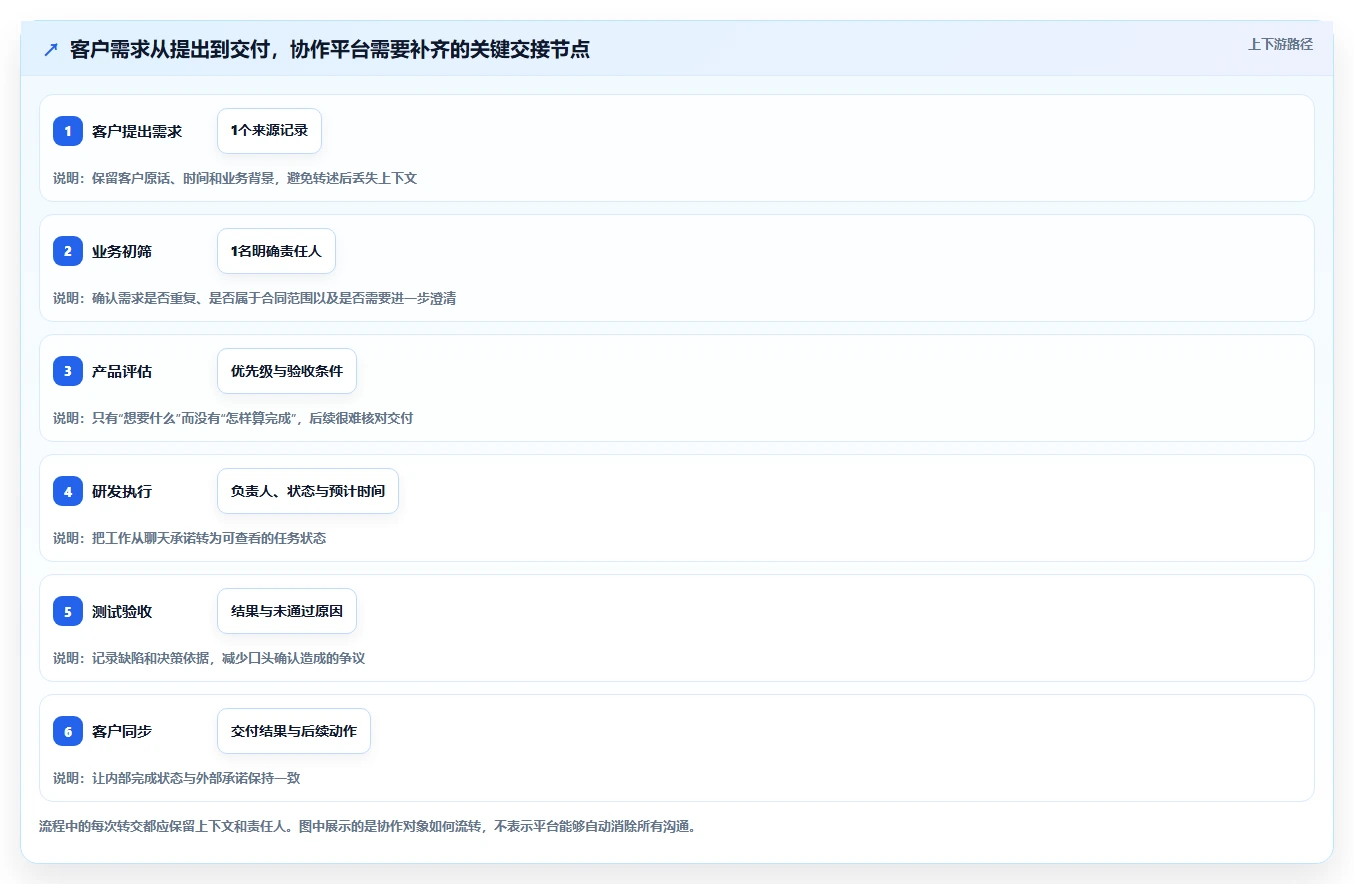Click the 优先级与验收条件 tag
1354x884 pixels.
point(287,371)
